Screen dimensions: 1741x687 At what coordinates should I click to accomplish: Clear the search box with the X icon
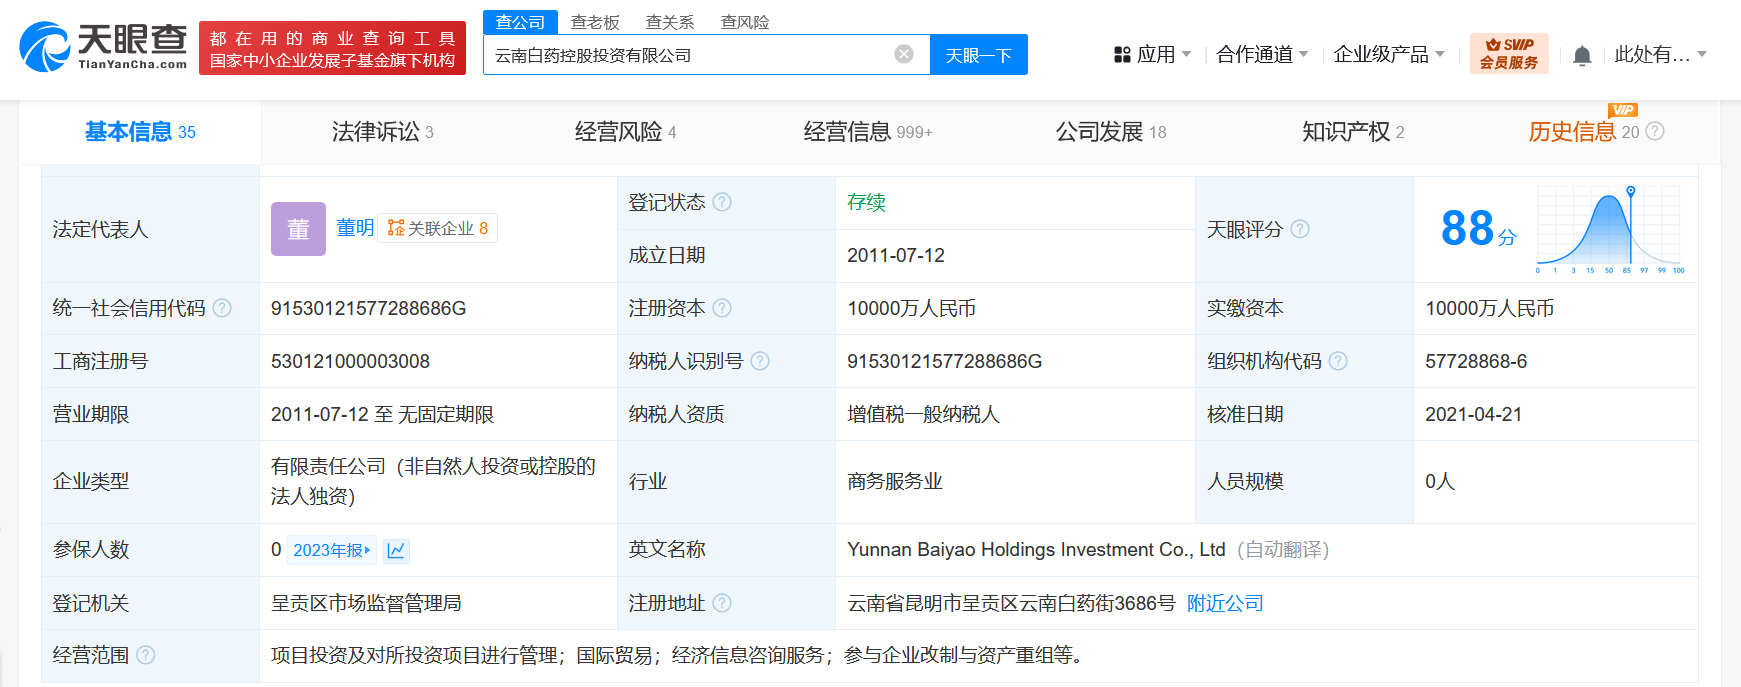pyautogui.click(x=904, y=54)
